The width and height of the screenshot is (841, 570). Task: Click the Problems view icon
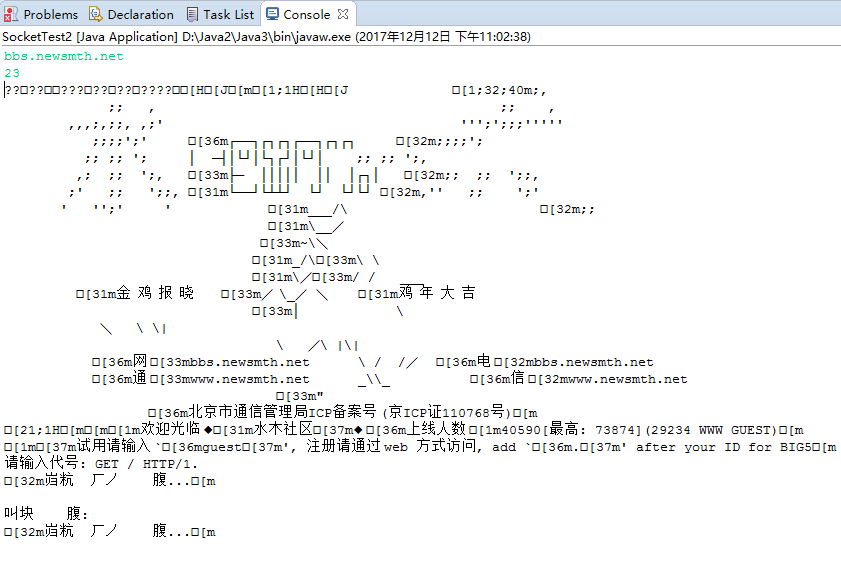click(11, 14)
